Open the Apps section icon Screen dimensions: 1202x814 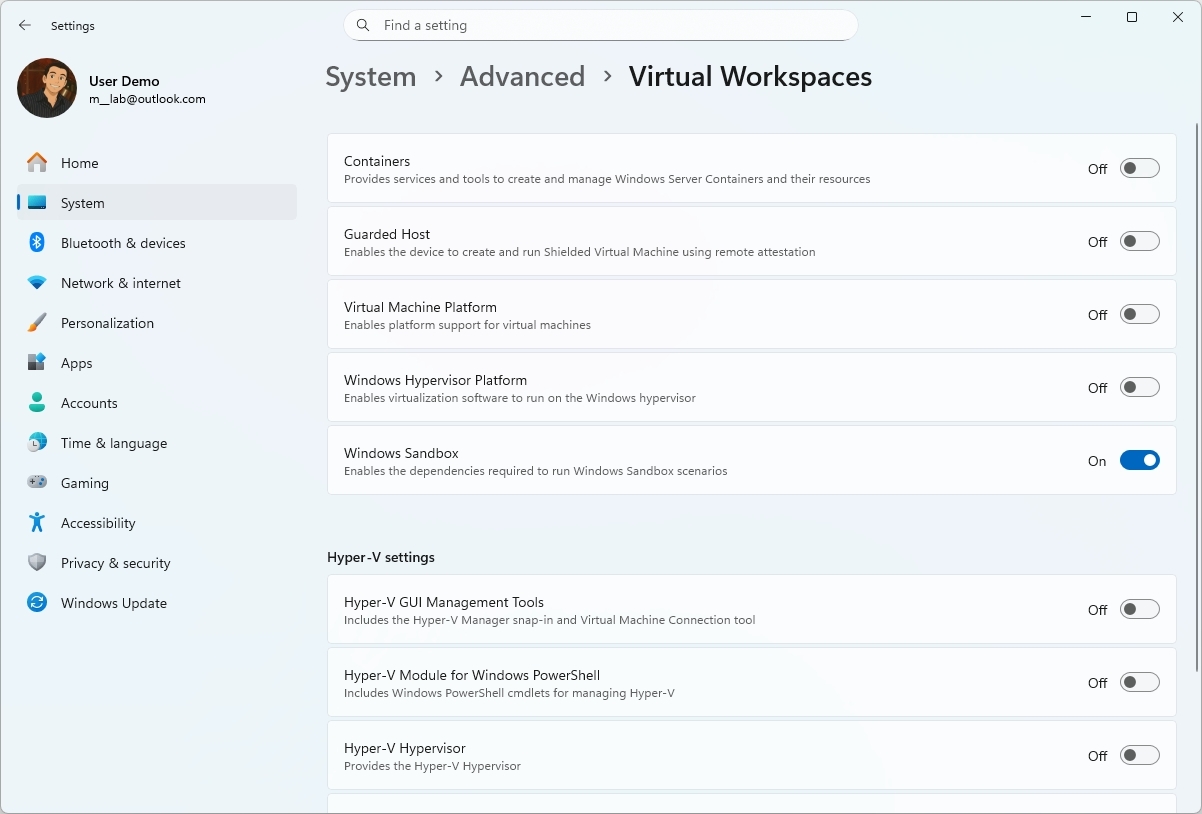point(37,363)
